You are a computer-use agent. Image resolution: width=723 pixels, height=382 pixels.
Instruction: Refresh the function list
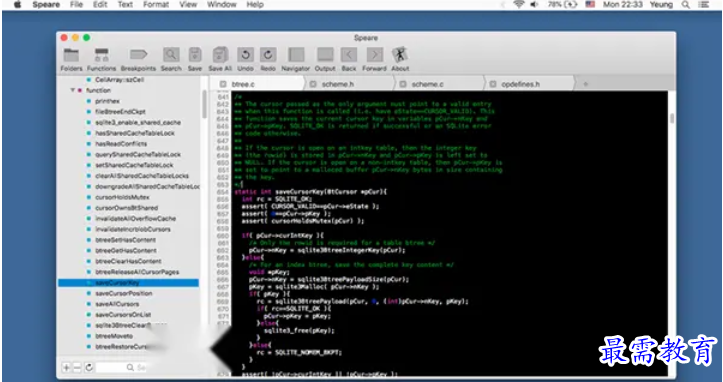pyautogui.click(x=89, y=368)
